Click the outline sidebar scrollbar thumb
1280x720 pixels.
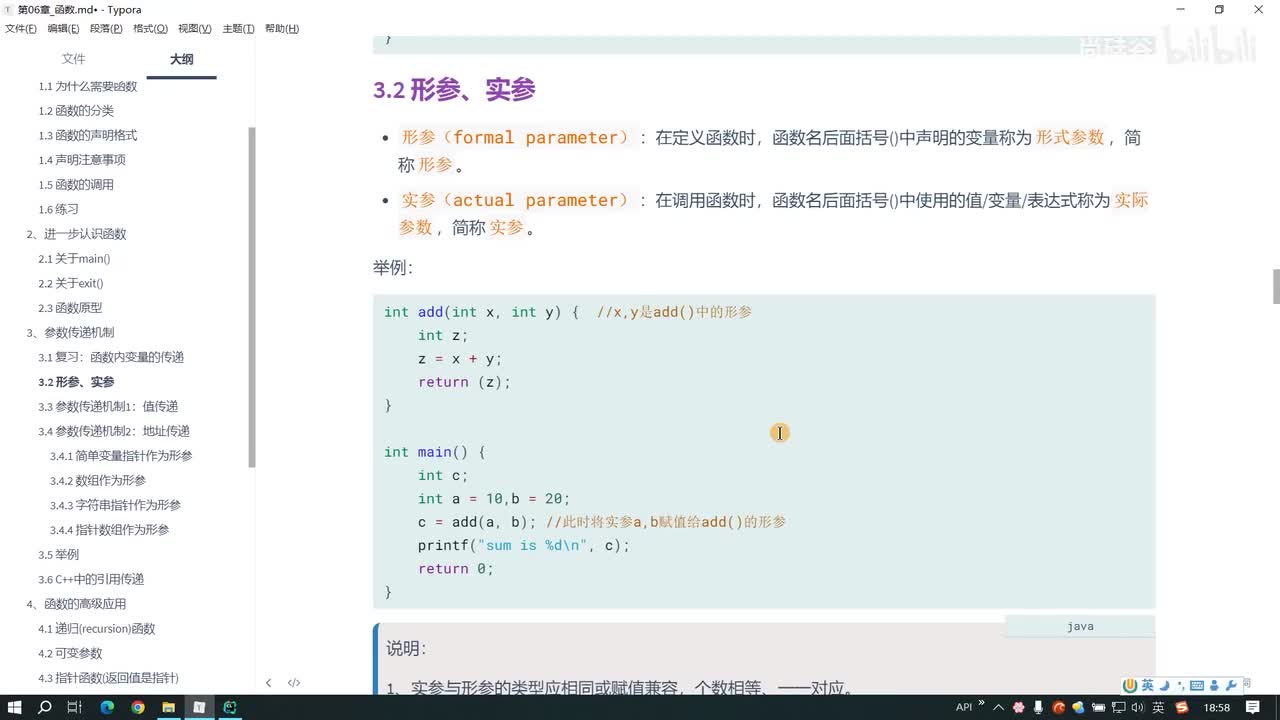tap(252, 297)
